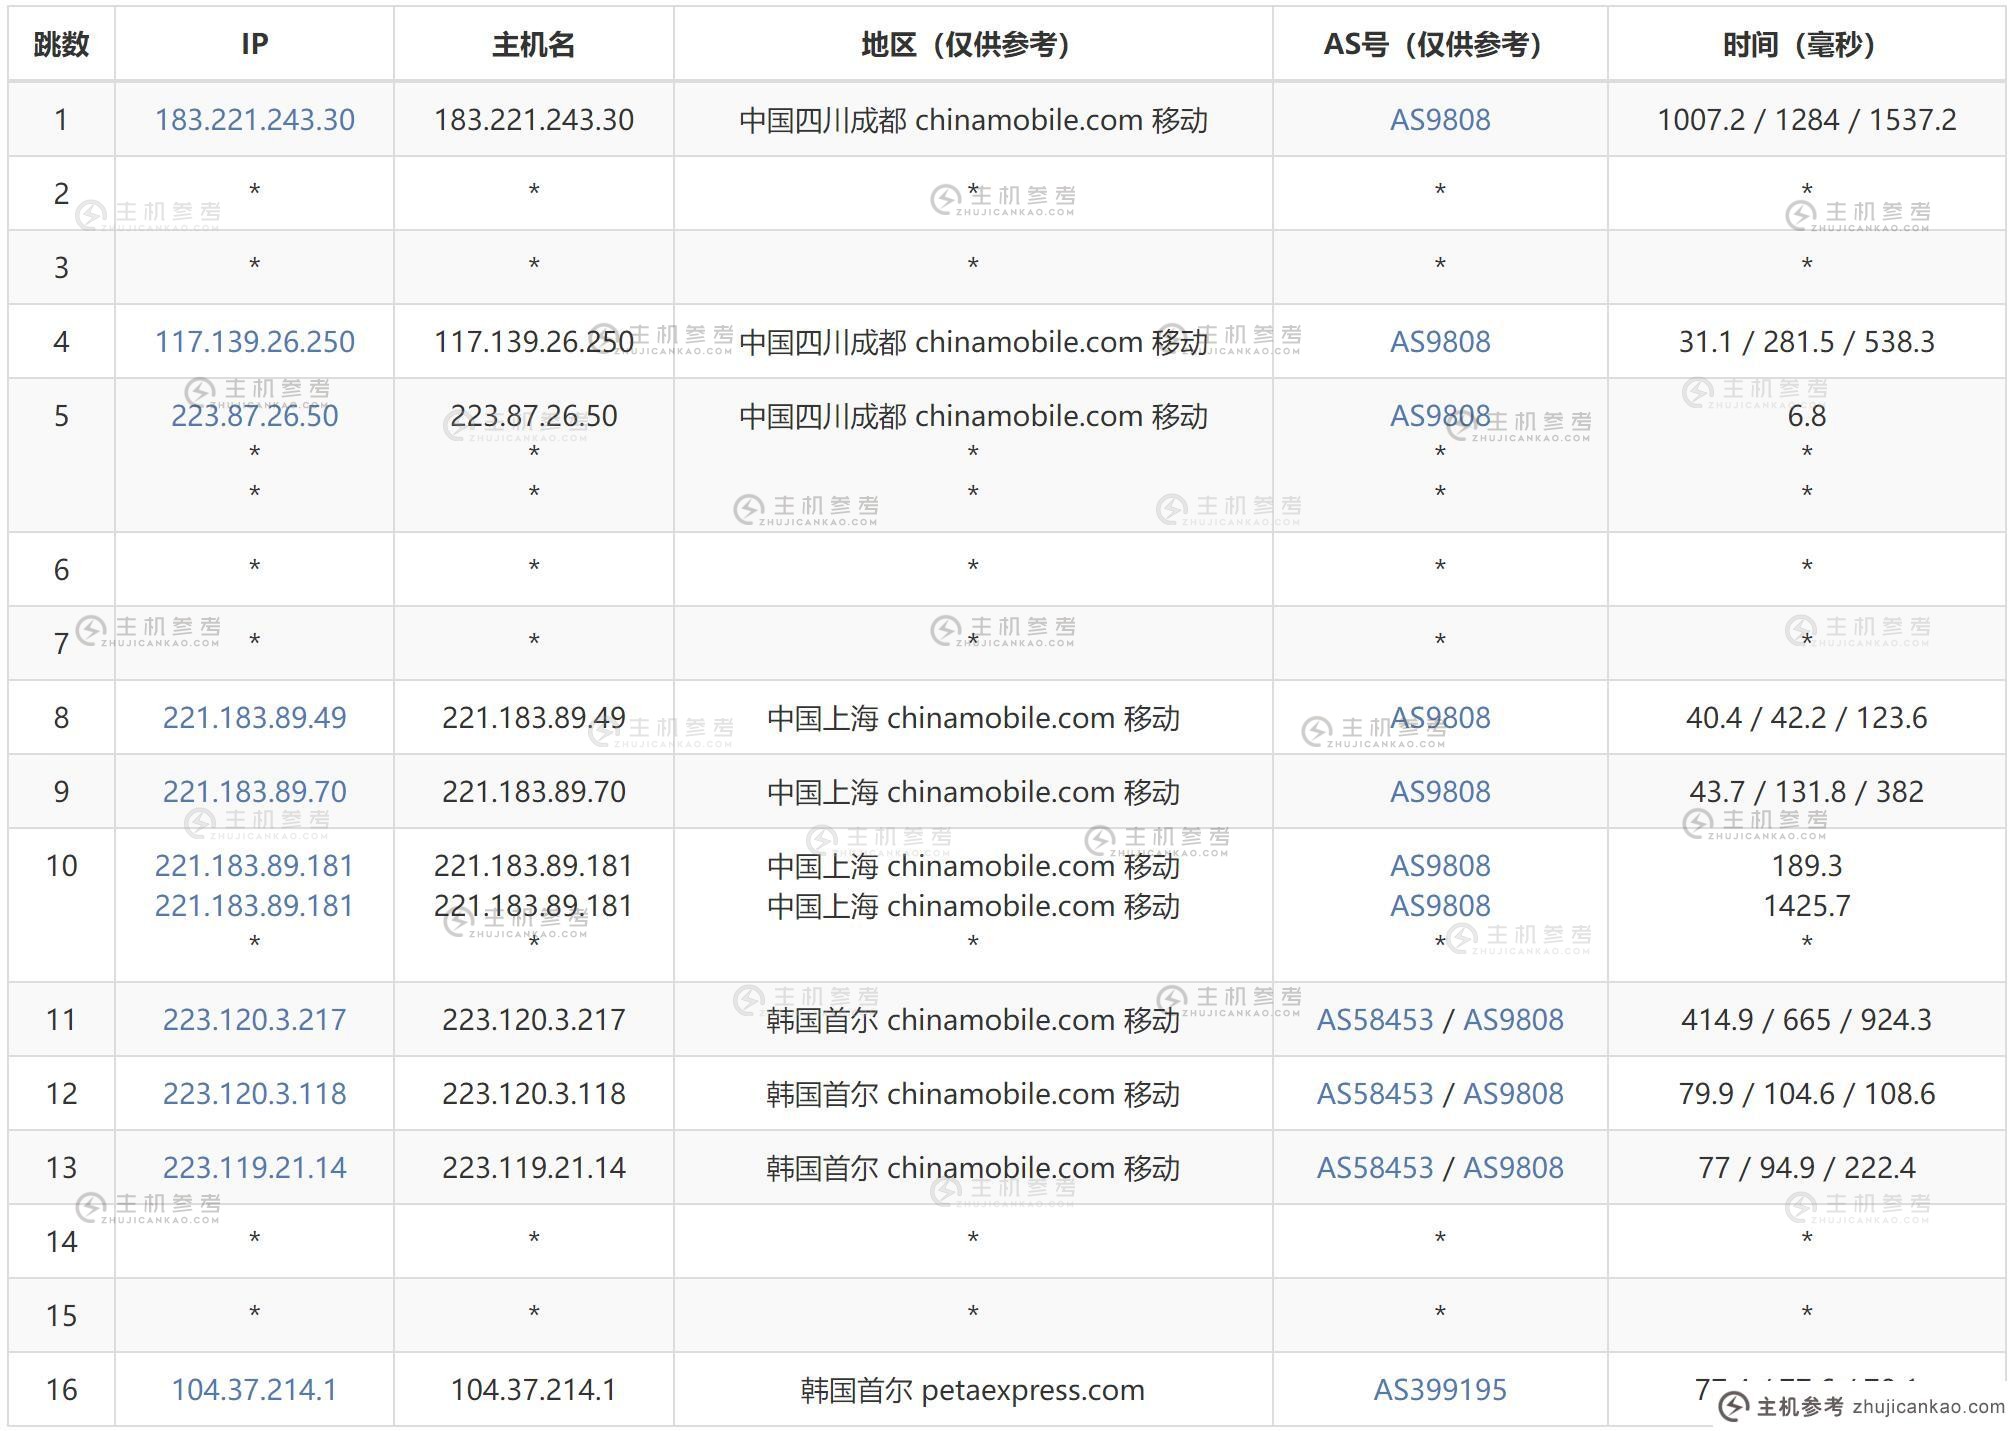This screenshot has height=1431, width=2013.
Task: Click time value 6.8 in hop 5
Action: click(1806, 416)
